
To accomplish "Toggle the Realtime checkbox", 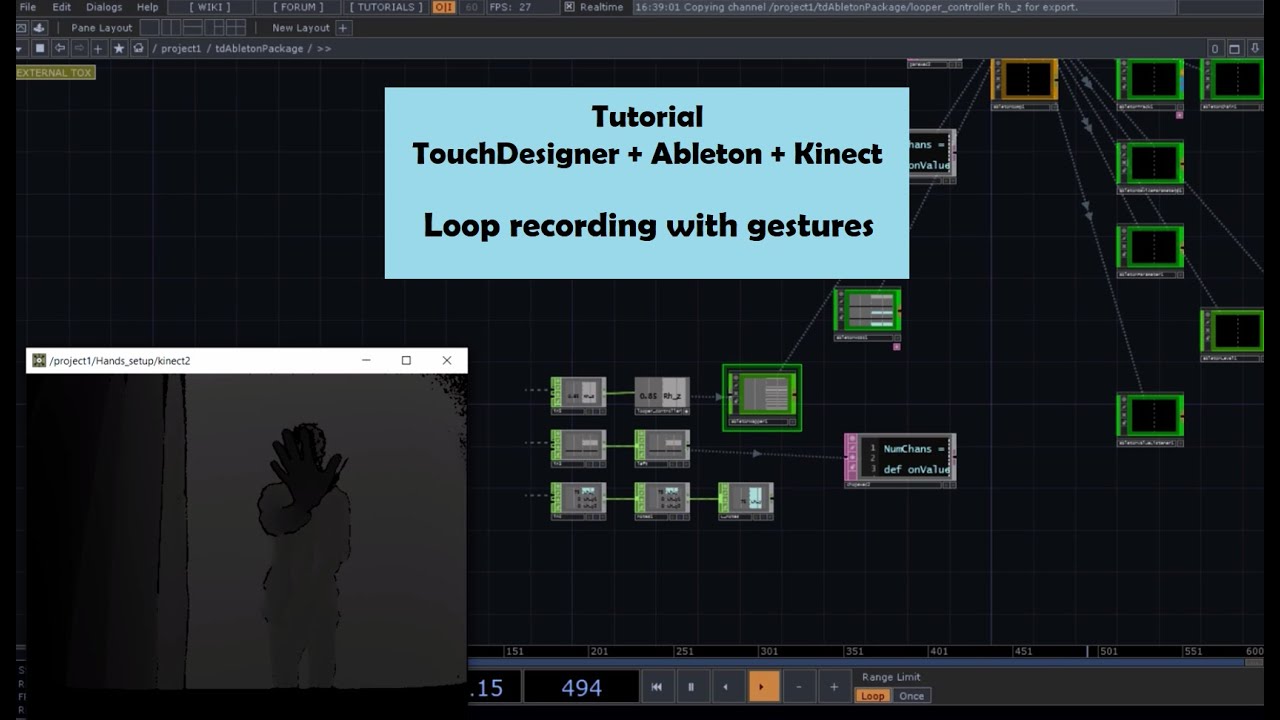I will point(569,7).
